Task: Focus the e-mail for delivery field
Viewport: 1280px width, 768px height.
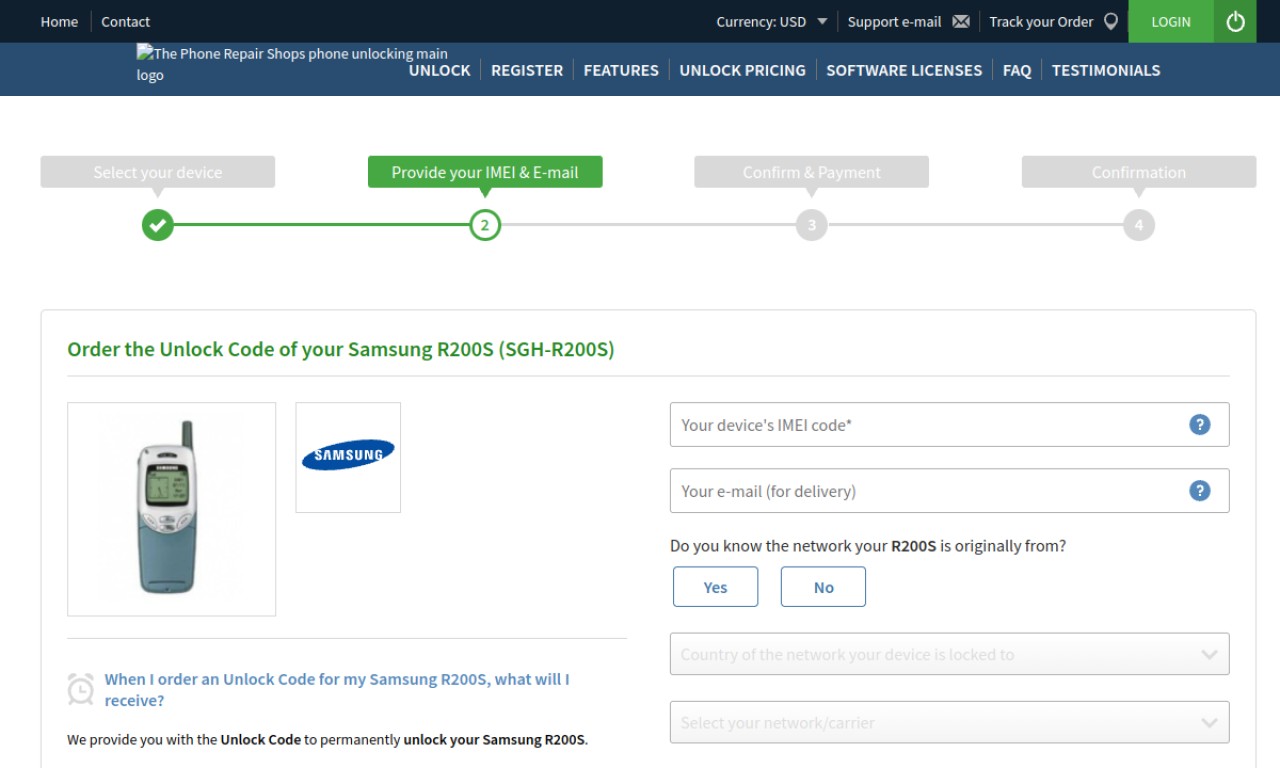Action: click(x=949, y=491)
